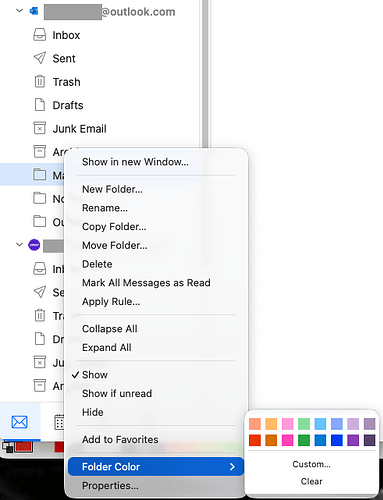Click the Archive box icon under outlook.com
383x500 pixels.
pos(40,152)
